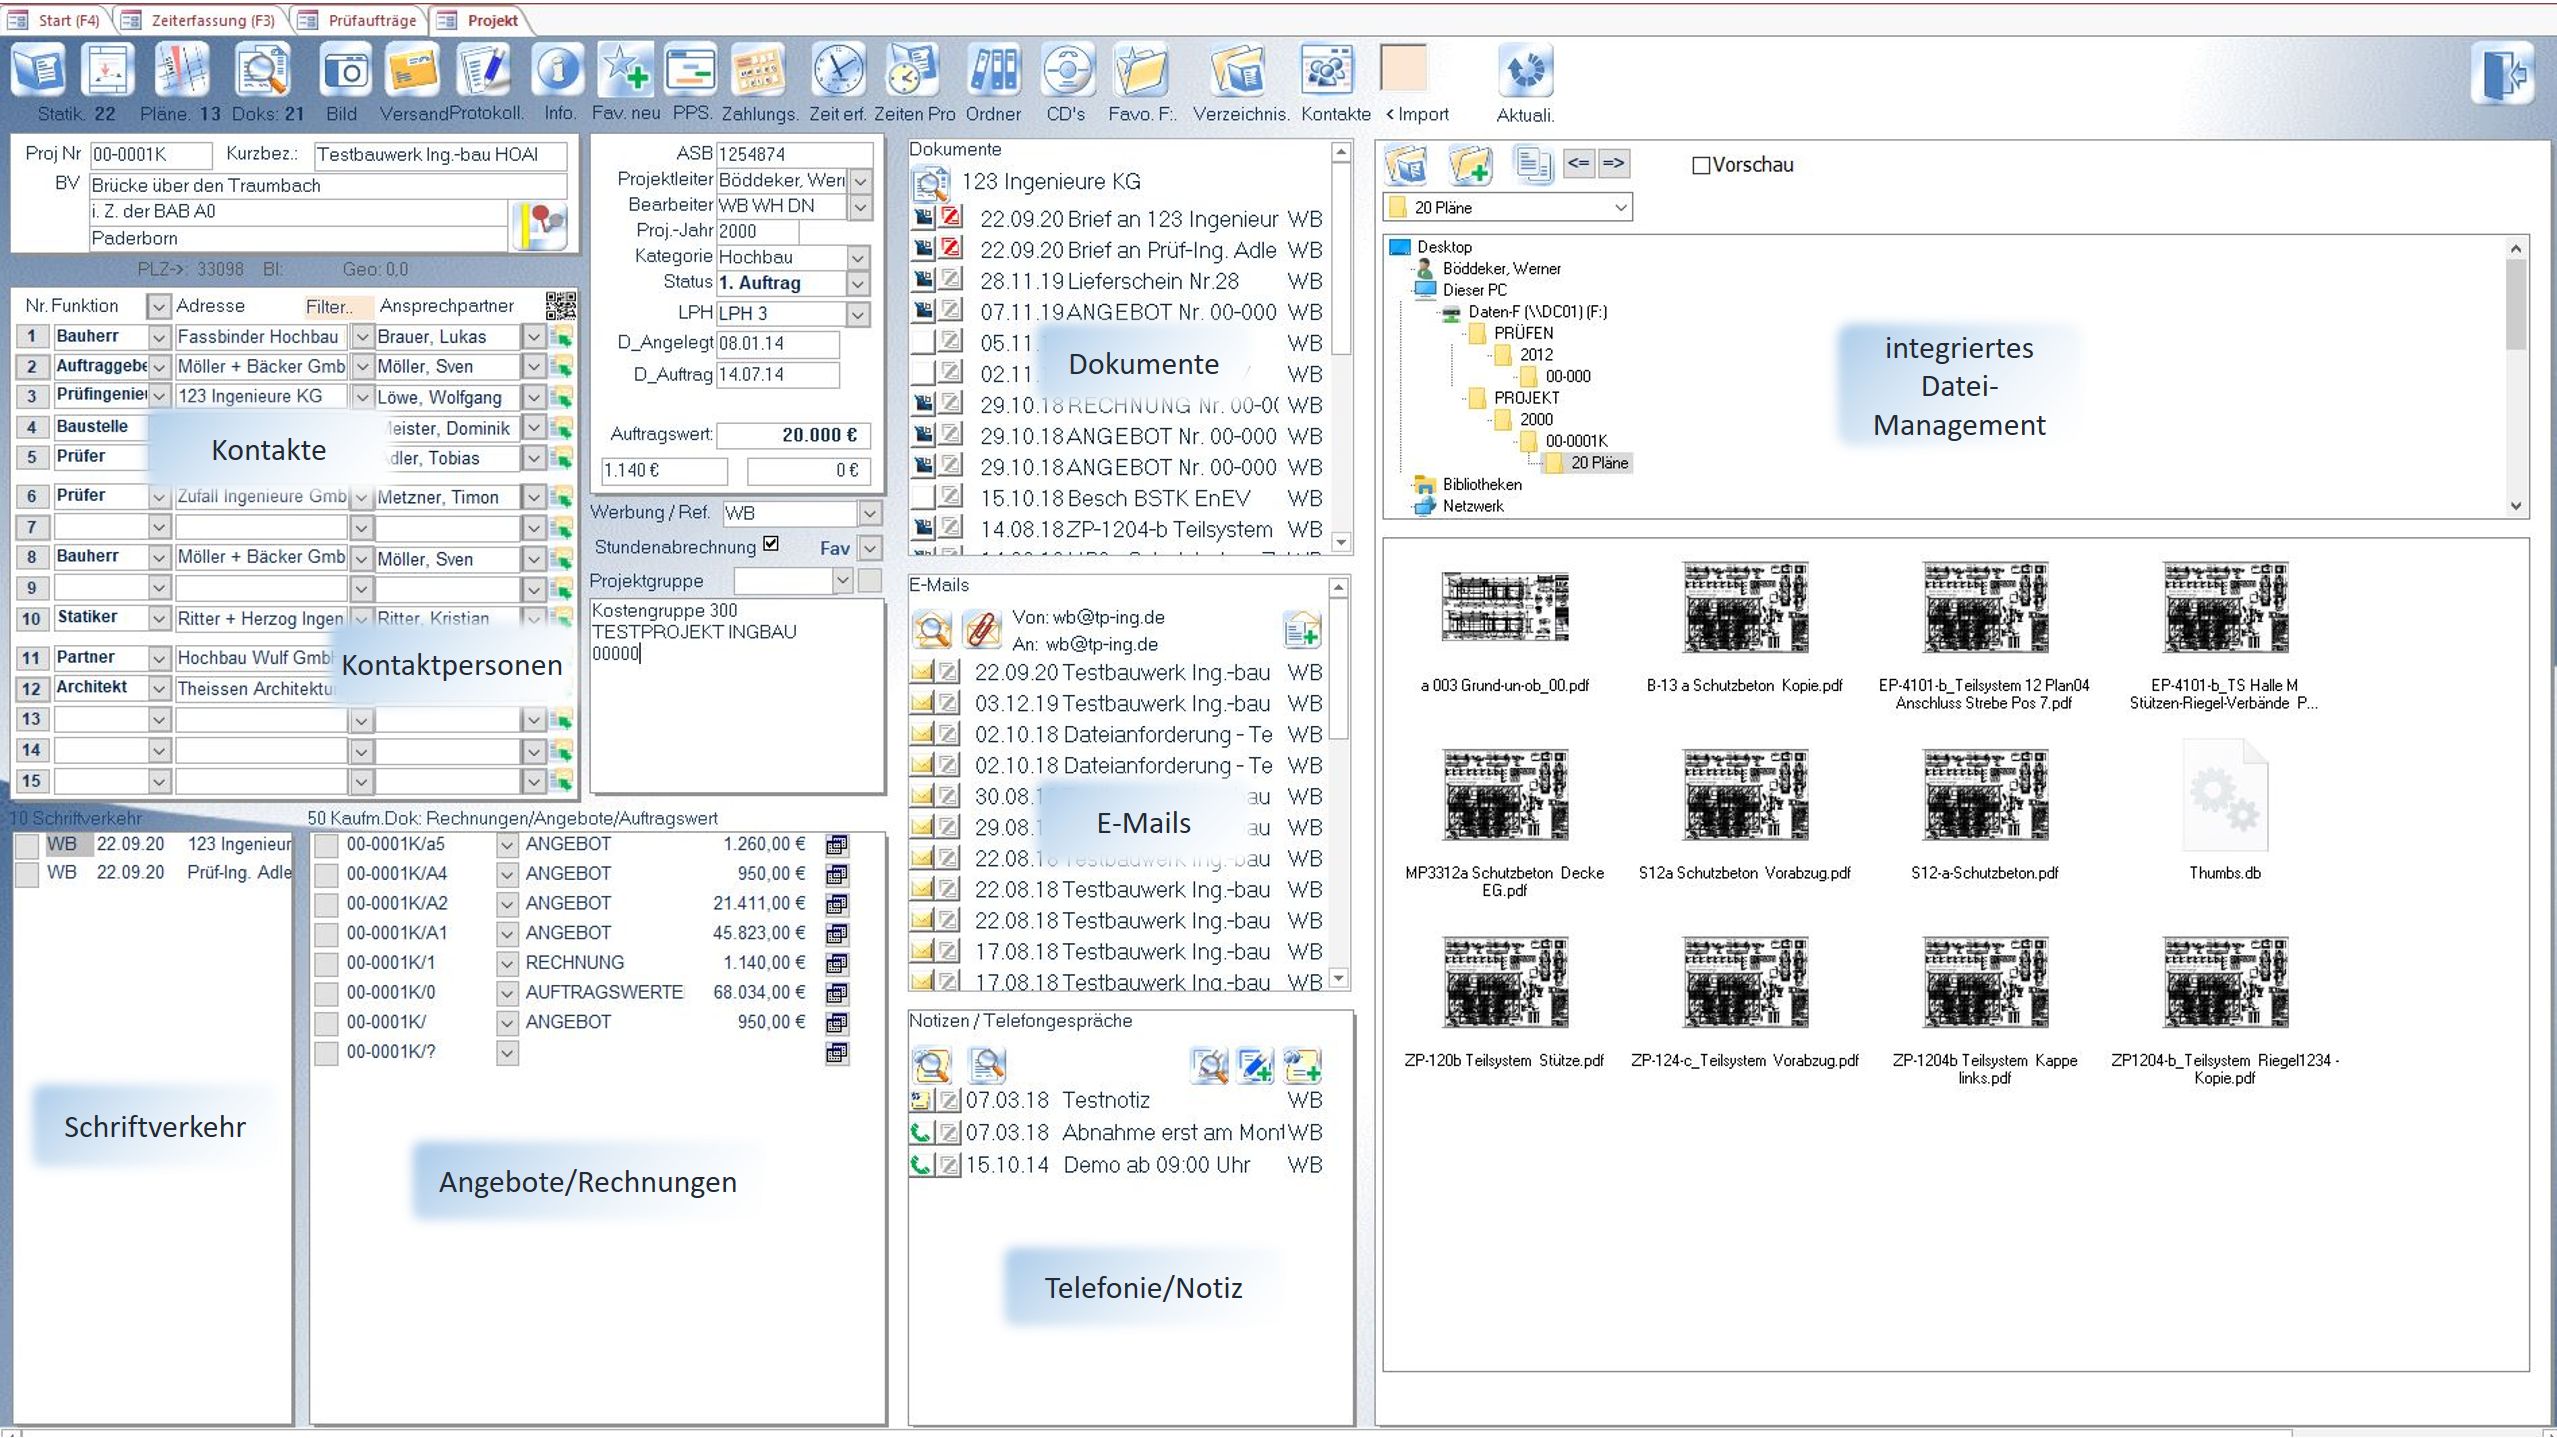The height and width of the screenshot is (1438, 2557).
Task: Check the box beside 00-0001K/A4 Angebot
Action: (326, 875)
